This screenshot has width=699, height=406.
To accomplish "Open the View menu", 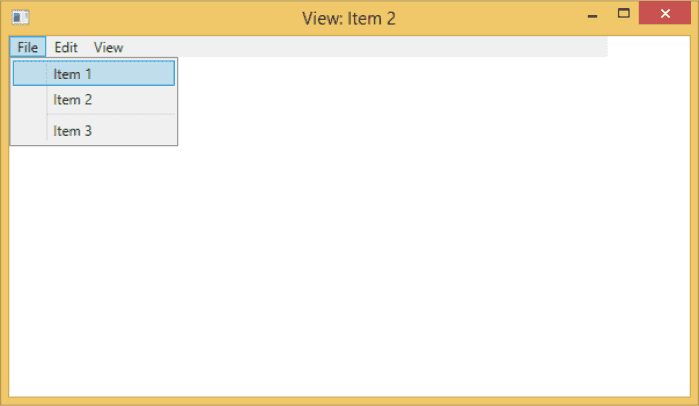I will (x=108, y=47).
